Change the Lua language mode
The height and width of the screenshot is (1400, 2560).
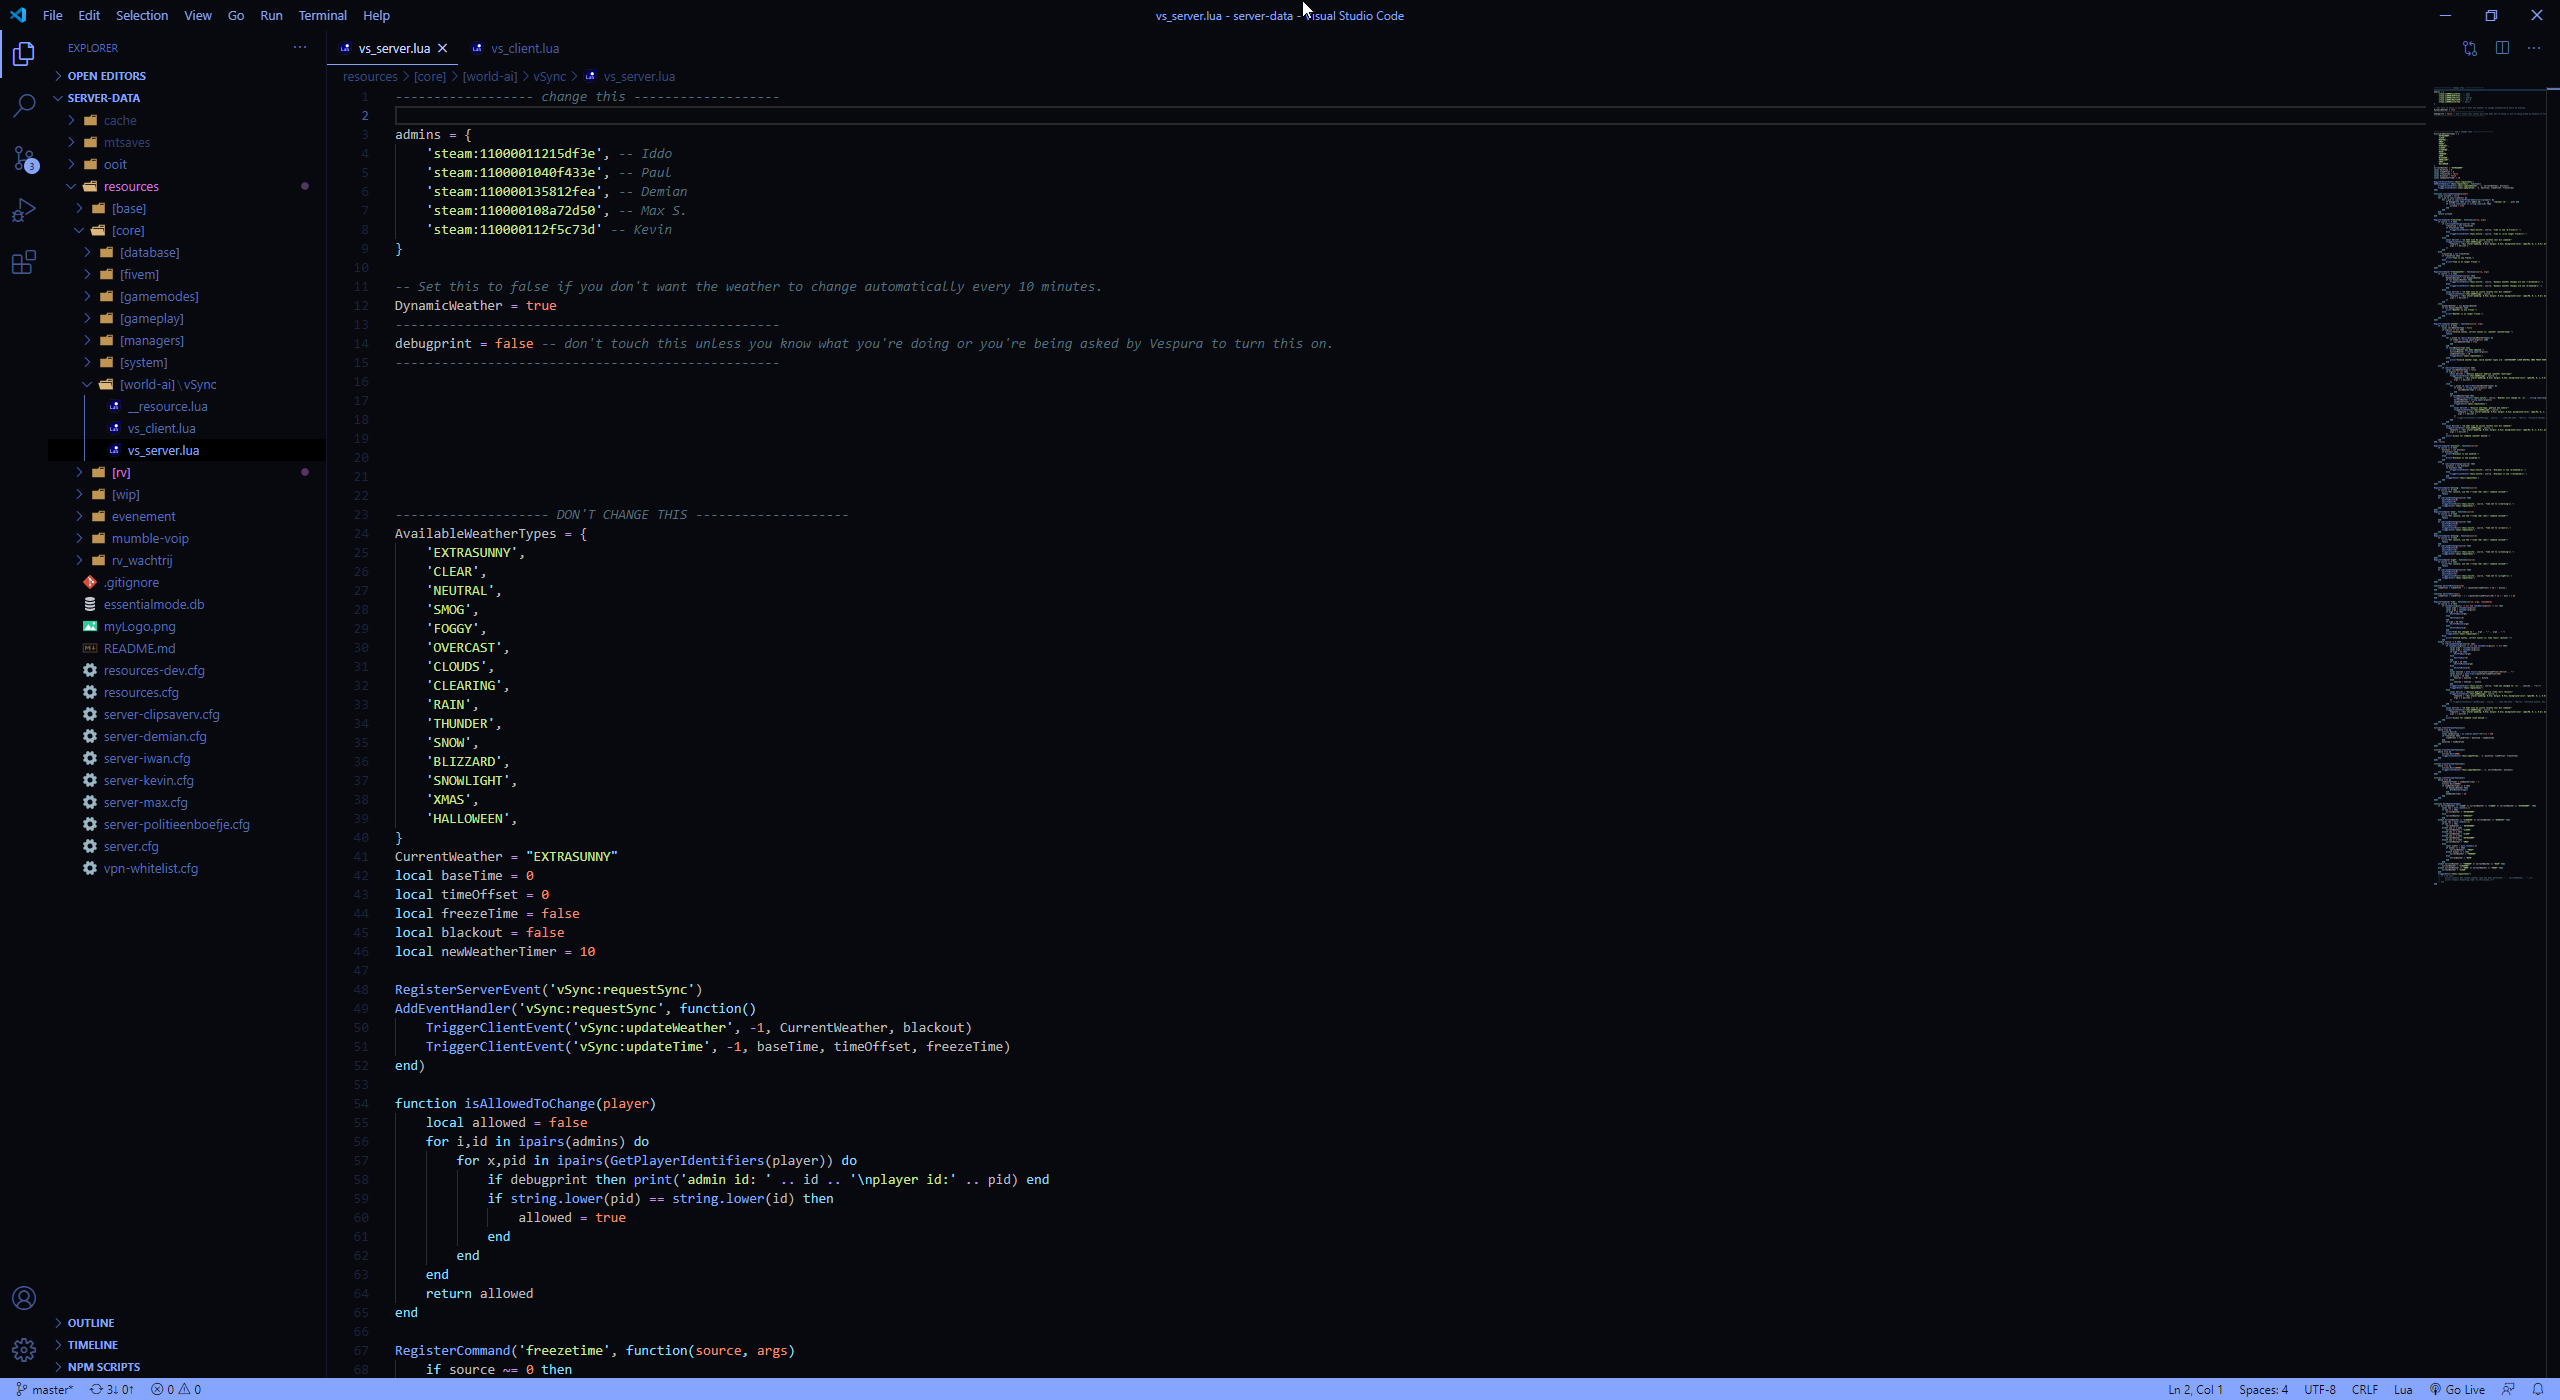coord(2402,1389)
